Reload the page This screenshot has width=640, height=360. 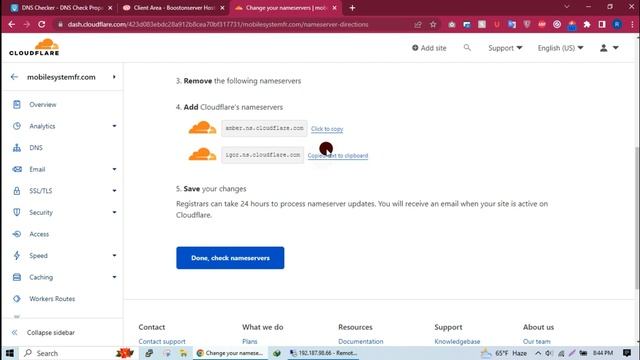(42, 24)
